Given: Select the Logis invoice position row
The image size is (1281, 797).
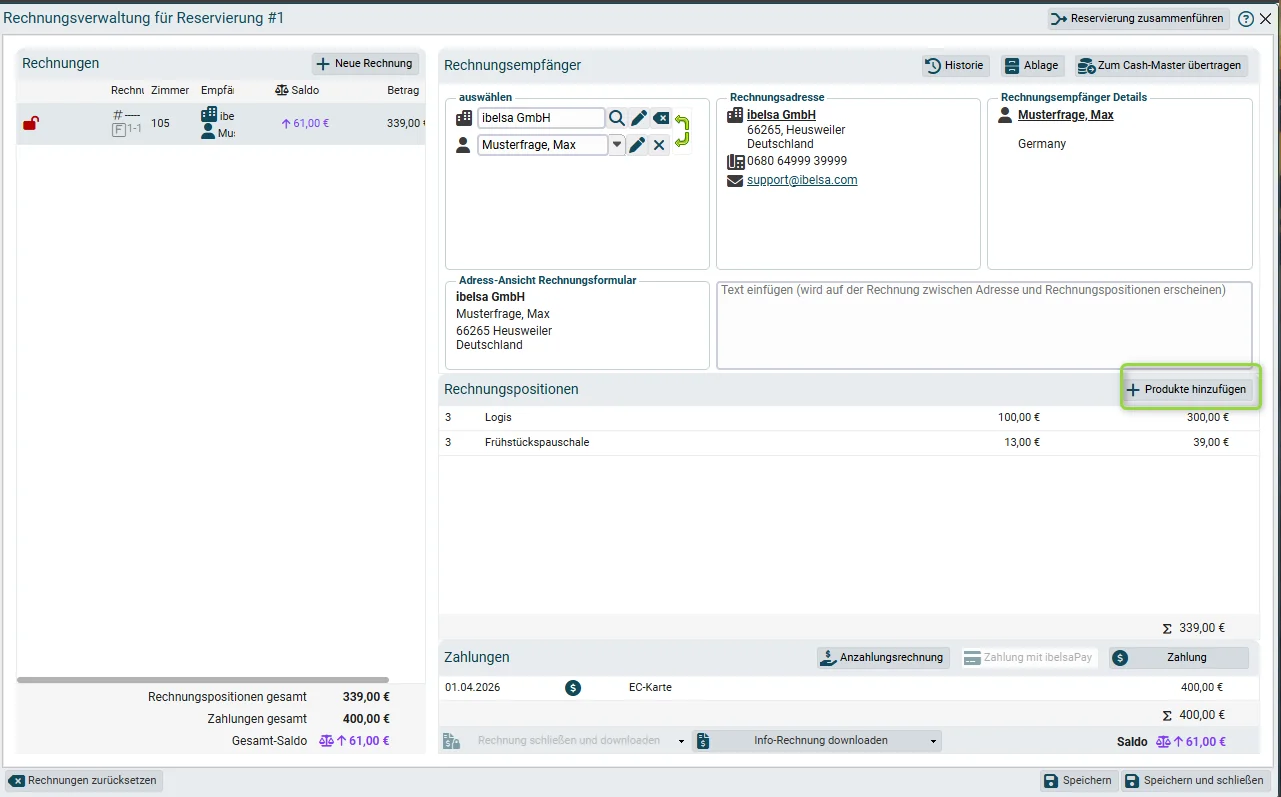Looking at the screenshot, I should [x=849, y=417].
